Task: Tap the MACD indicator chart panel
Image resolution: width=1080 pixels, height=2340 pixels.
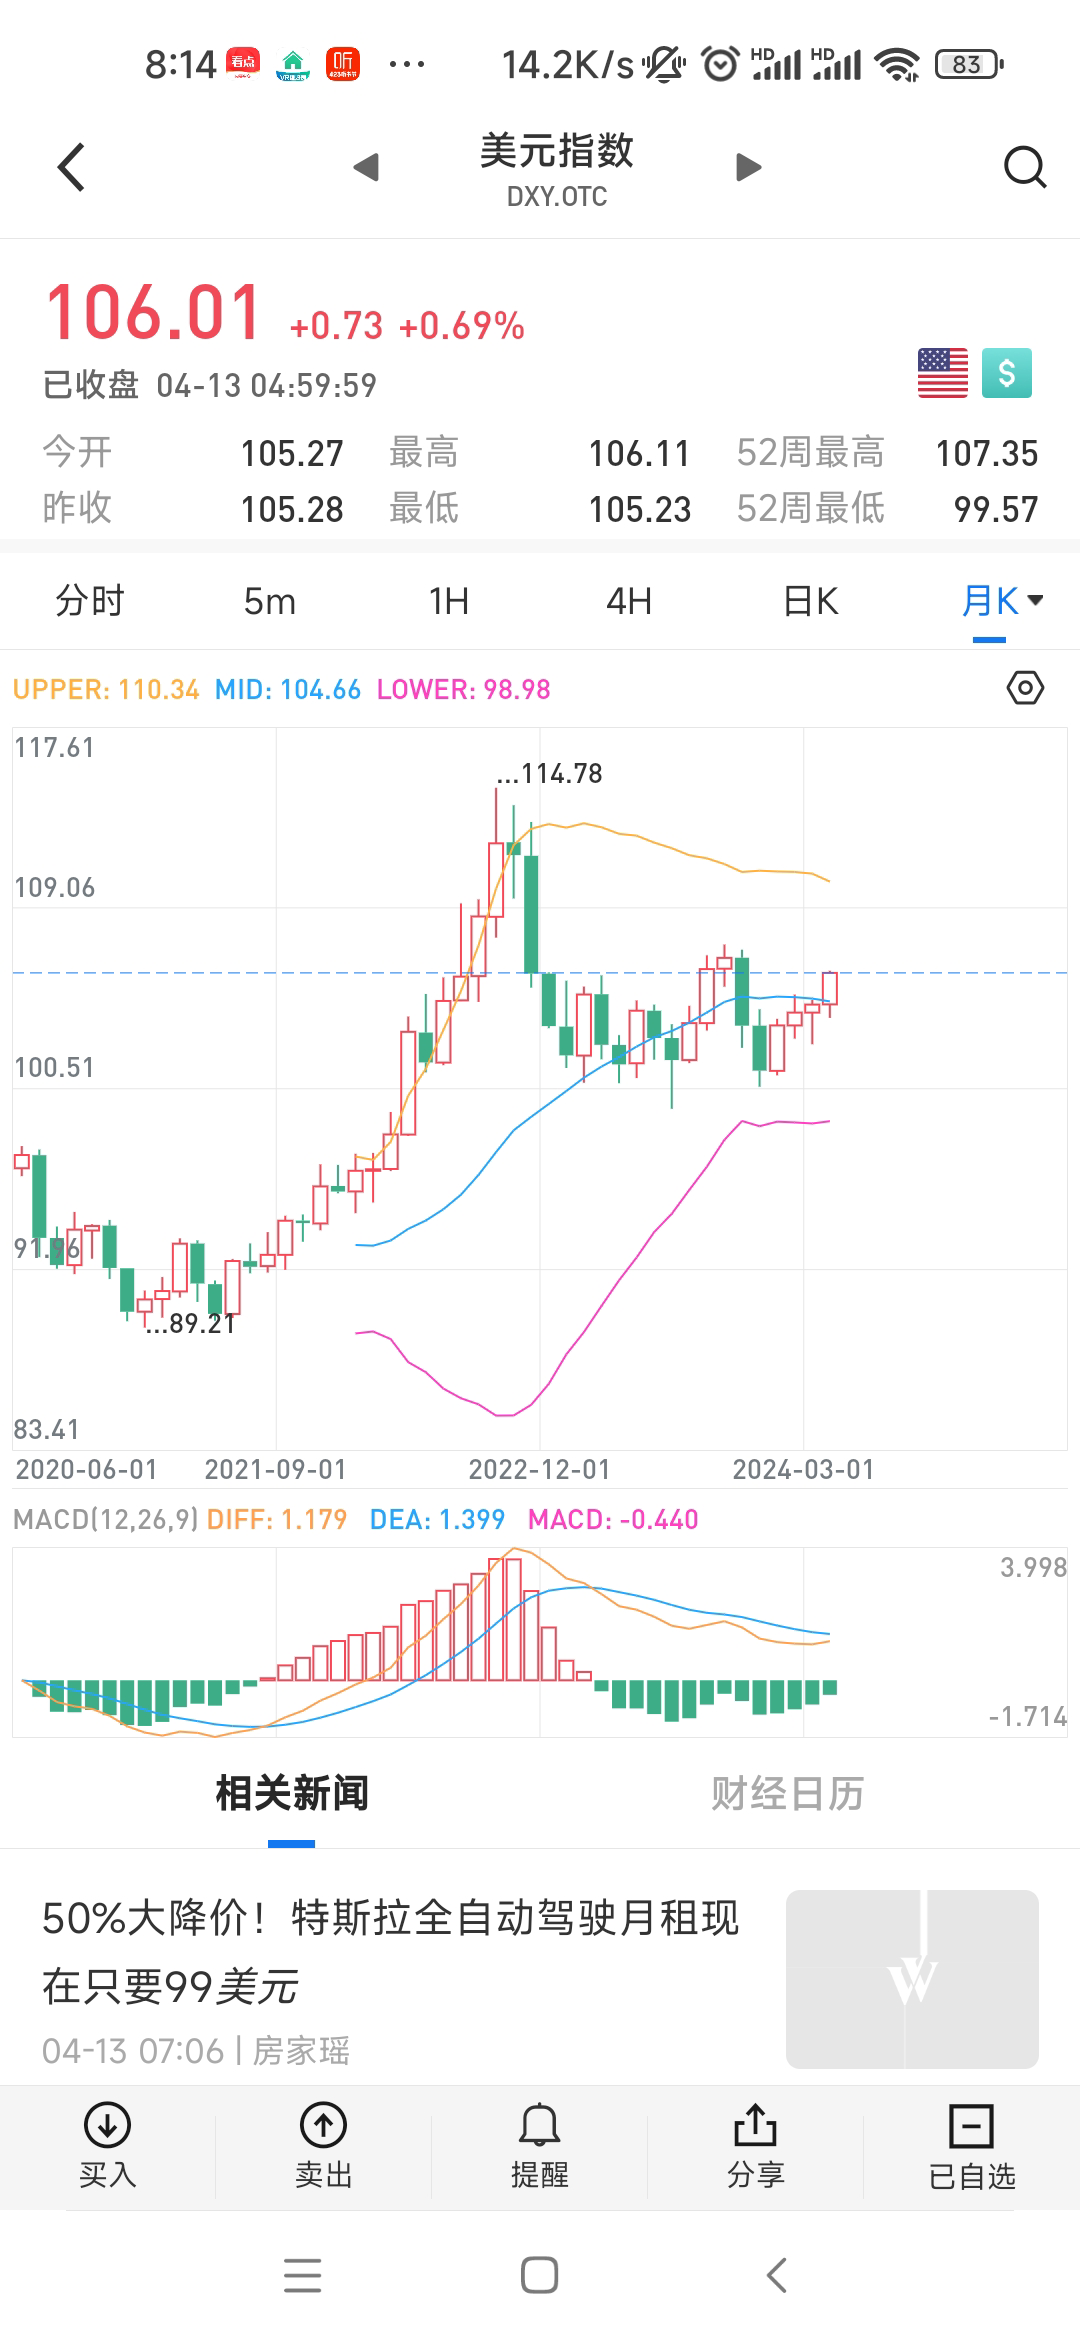Action: [x=540, y=1642]
